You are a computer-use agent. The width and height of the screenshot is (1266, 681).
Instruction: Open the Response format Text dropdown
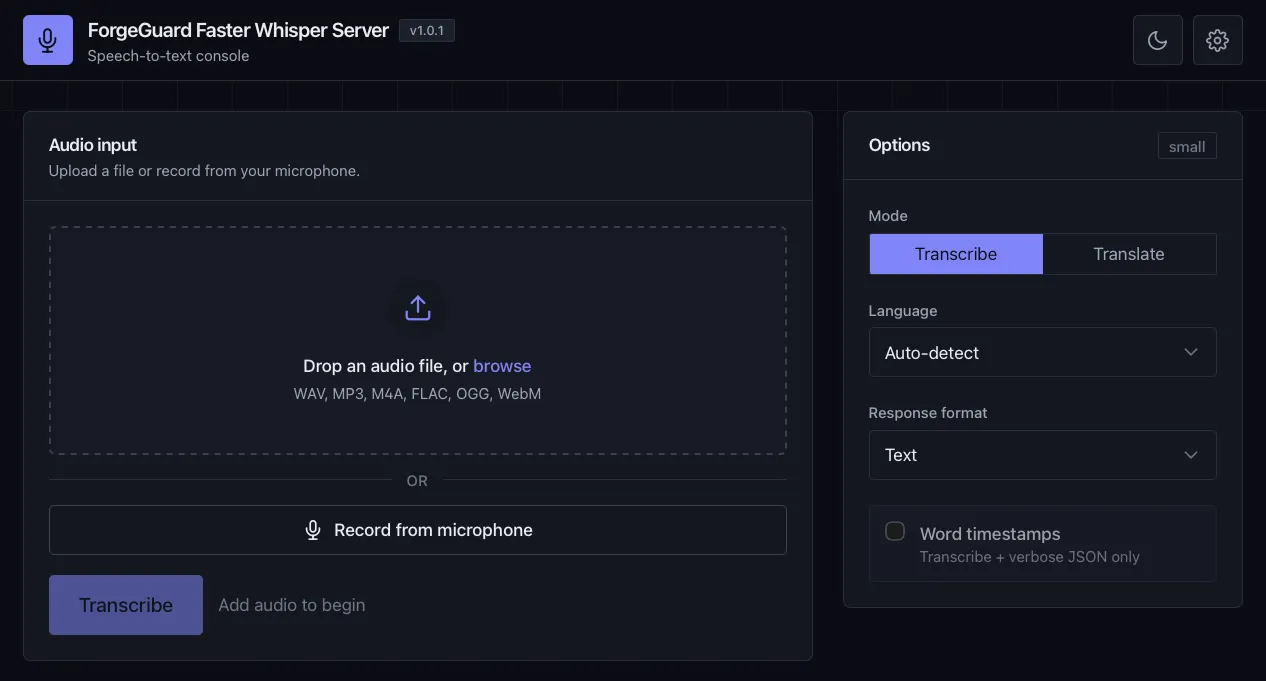point(1043,455)
